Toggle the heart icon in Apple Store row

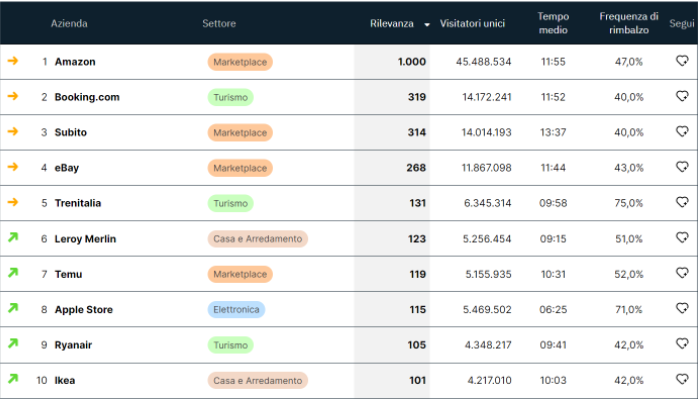pos(682,308)
